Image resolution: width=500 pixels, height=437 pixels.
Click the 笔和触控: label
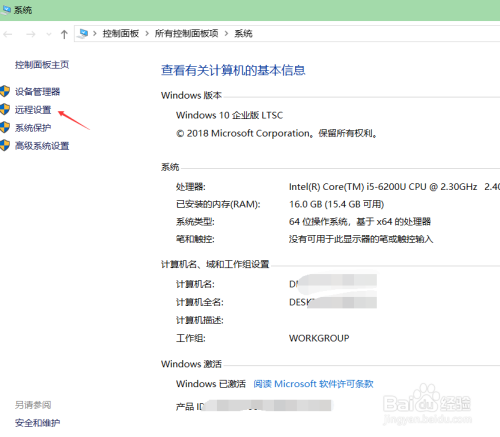pyautogui.click(x=195, y=239)
